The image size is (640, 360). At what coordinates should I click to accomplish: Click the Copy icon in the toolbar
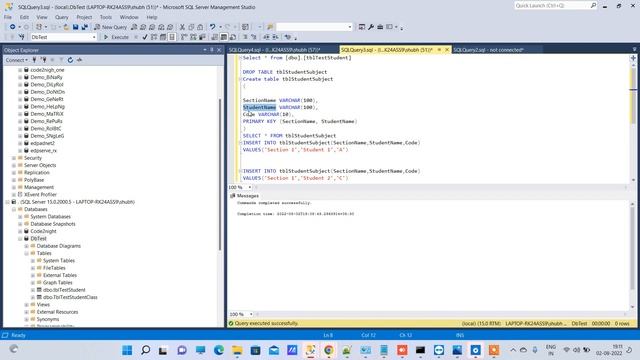[x=191, y=27]
